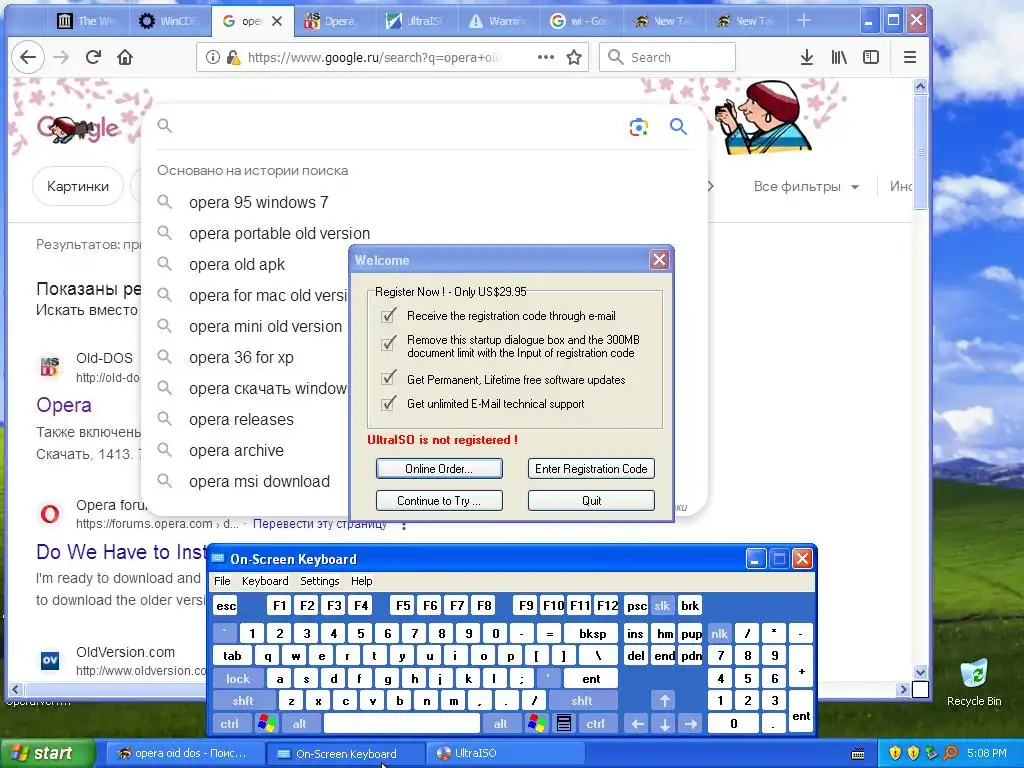Bookmark this page with the star icon
This screenshot has height=768, width=1024.
click(x=574, y=57)
